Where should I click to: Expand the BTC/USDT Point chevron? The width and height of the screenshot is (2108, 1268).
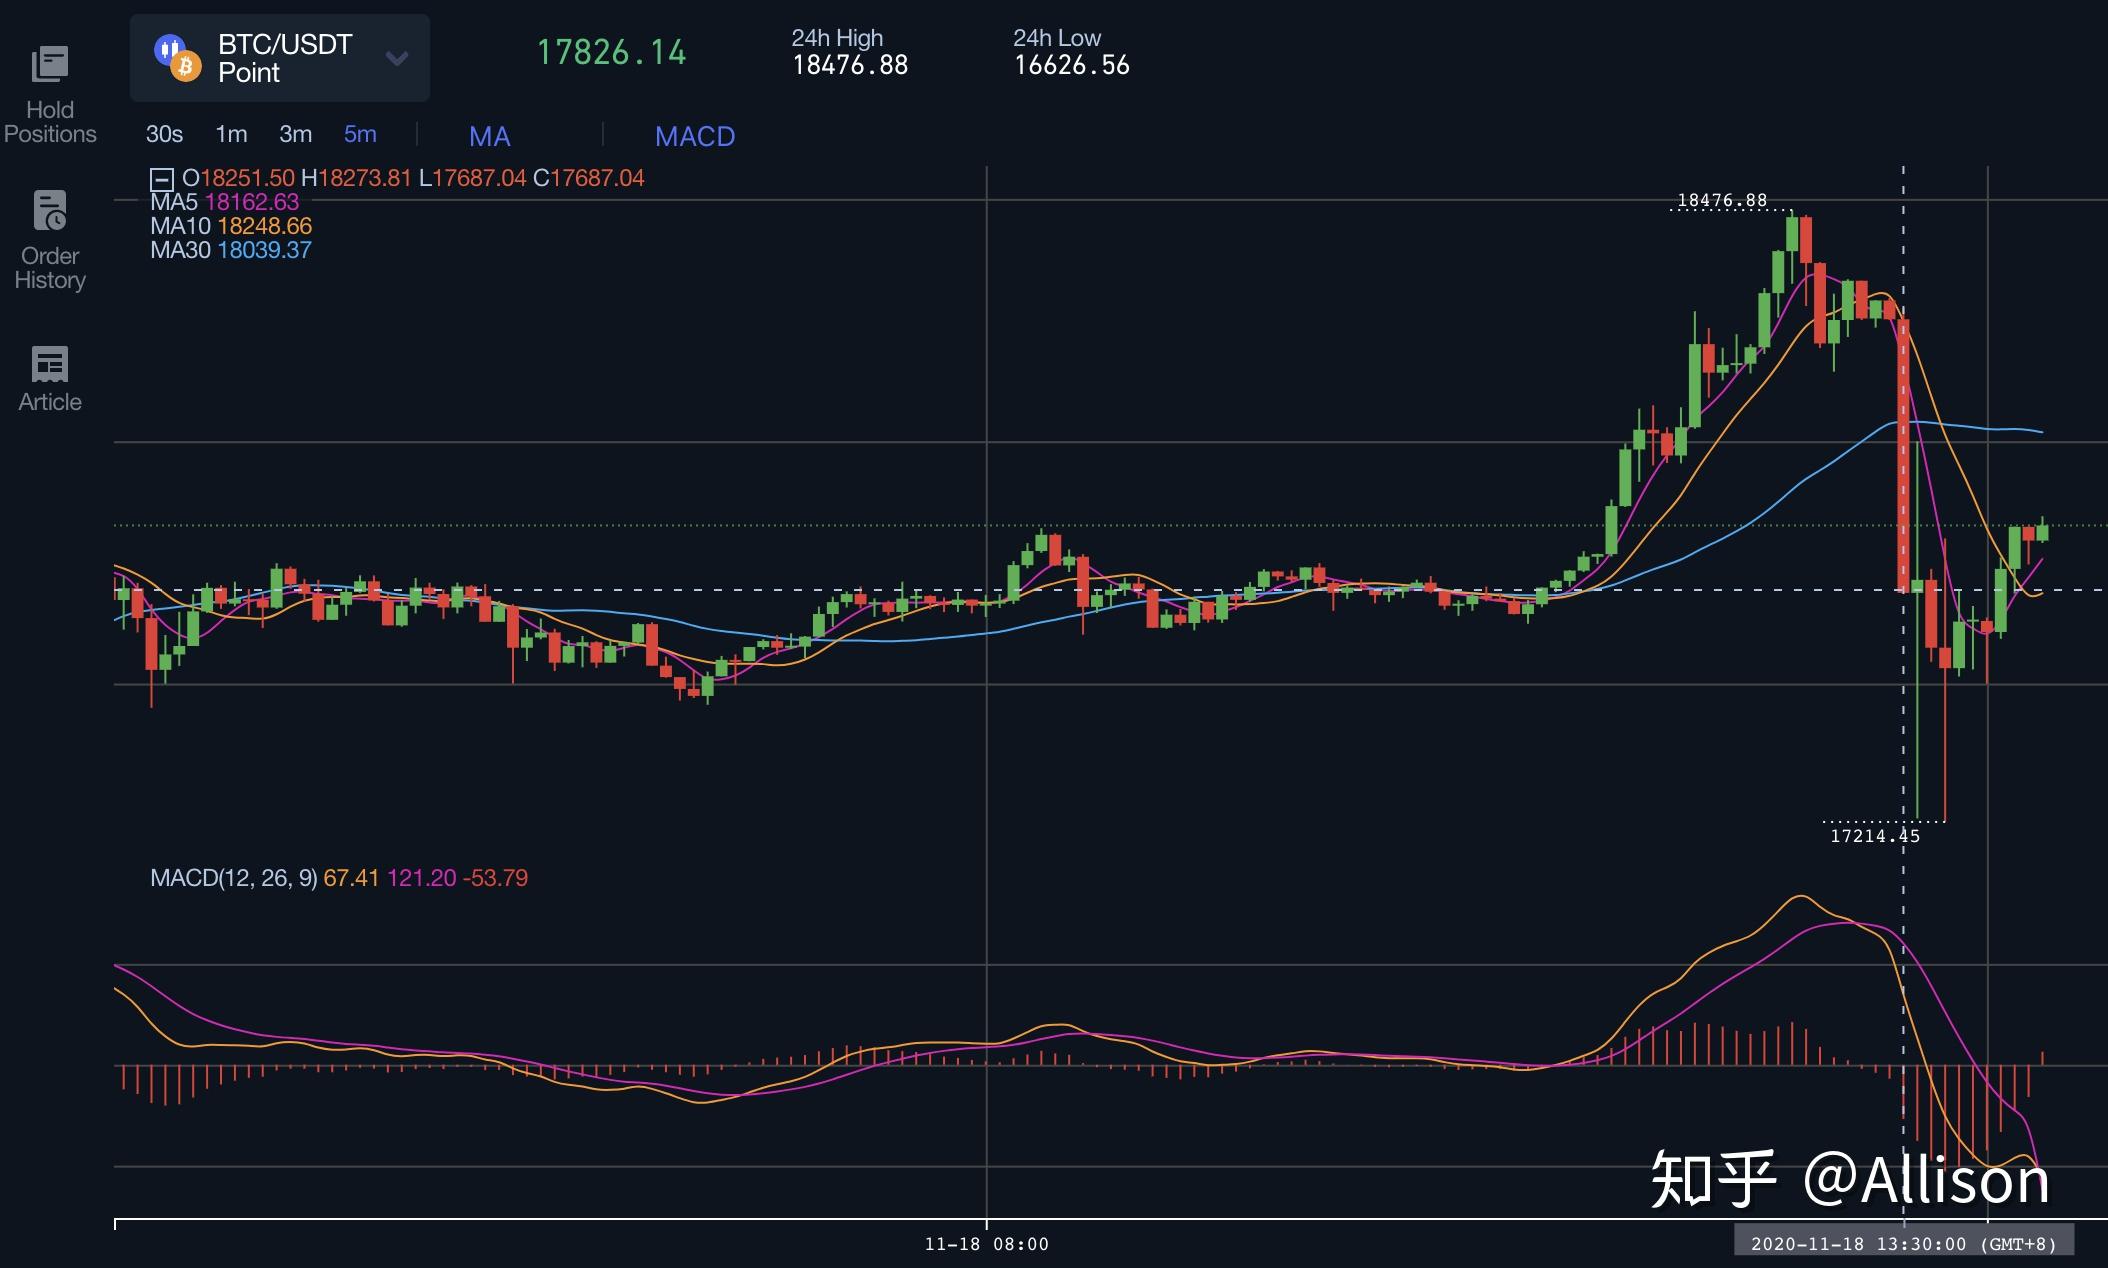pos(396,59)
